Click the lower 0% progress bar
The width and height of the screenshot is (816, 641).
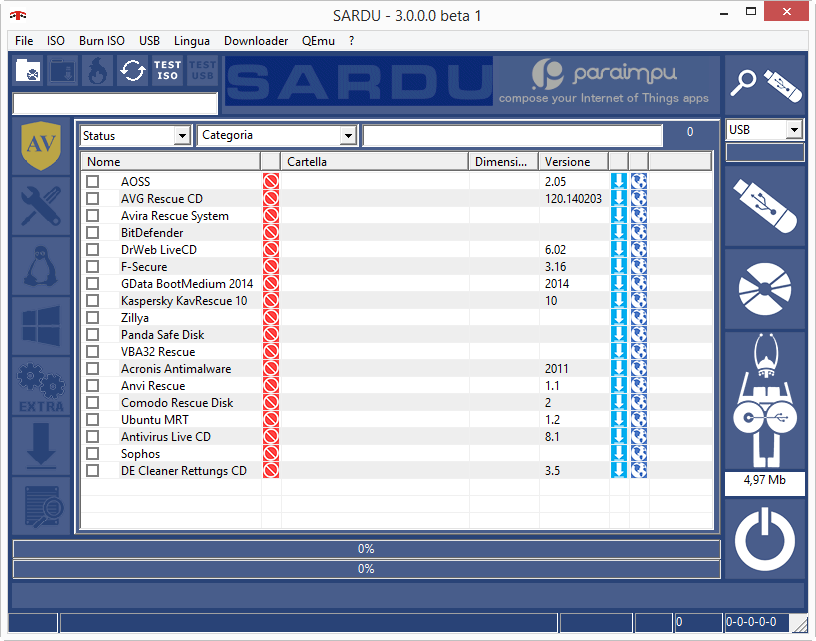pyautogui.click(x=366, y=569)
